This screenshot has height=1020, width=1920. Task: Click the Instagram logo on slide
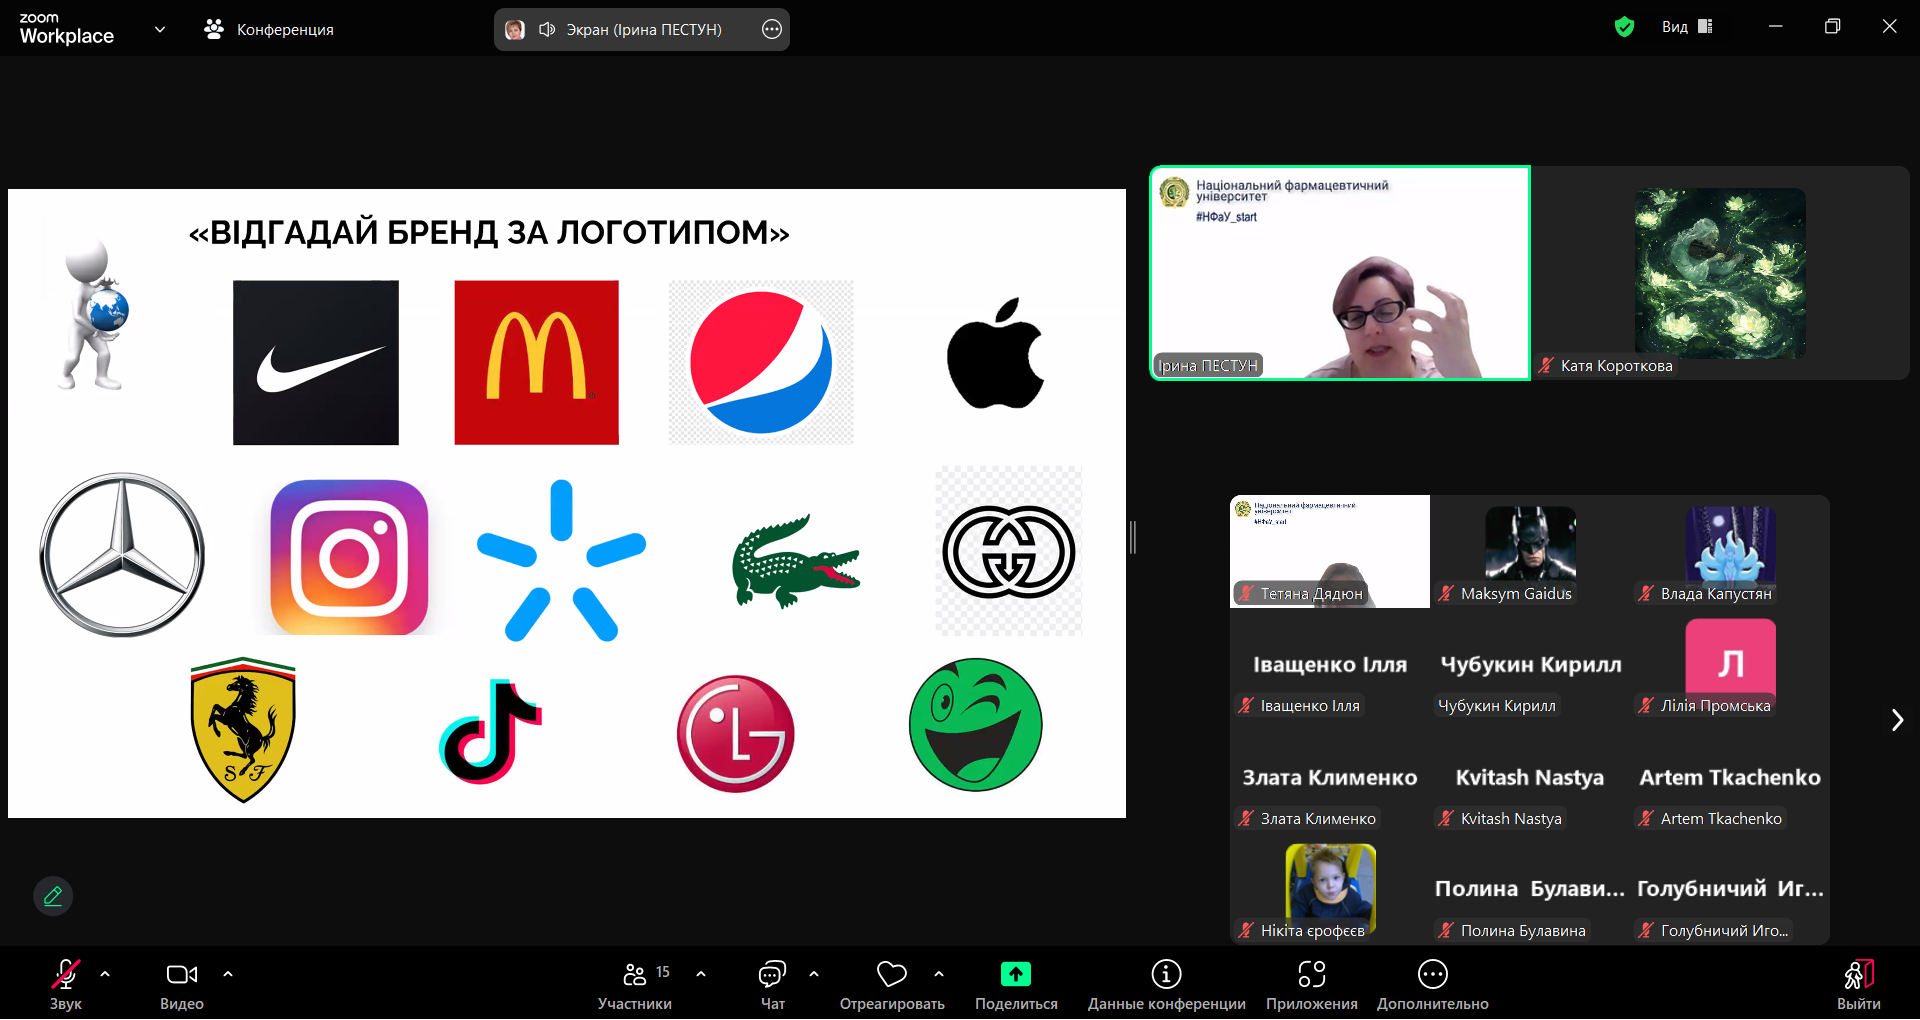click(349, 557)
